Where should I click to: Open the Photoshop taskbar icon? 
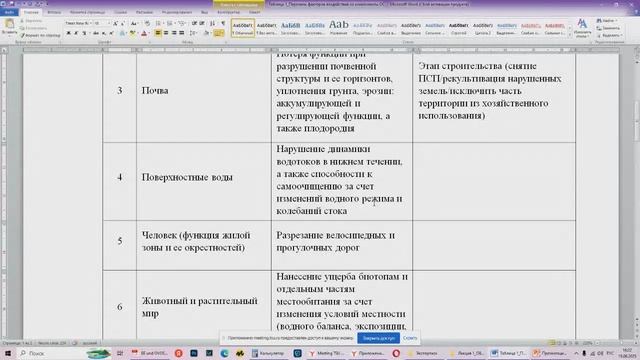point(194,353)
